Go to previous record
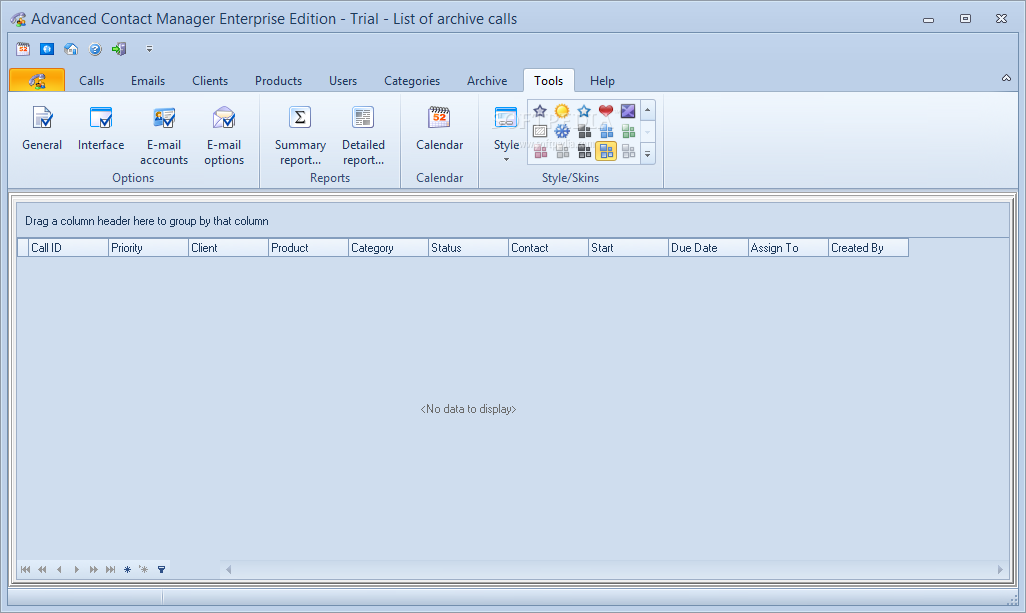This screenshot has height=613, width=1026. (60, 569)
